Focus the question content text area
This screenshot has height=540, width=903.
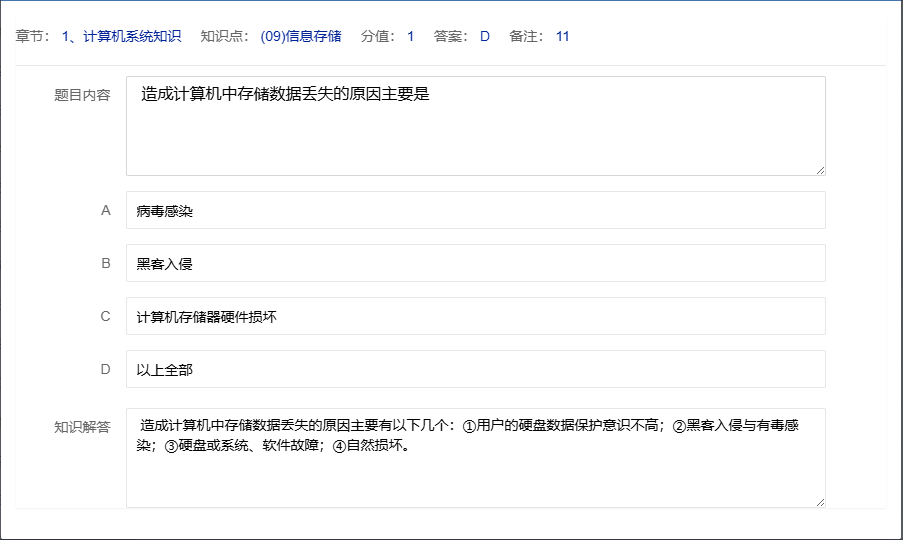(x=475, y=126)
